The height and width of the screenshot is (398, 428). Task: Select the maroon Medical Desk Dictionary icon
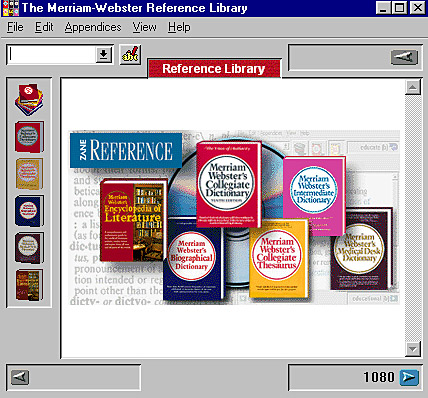29,248
